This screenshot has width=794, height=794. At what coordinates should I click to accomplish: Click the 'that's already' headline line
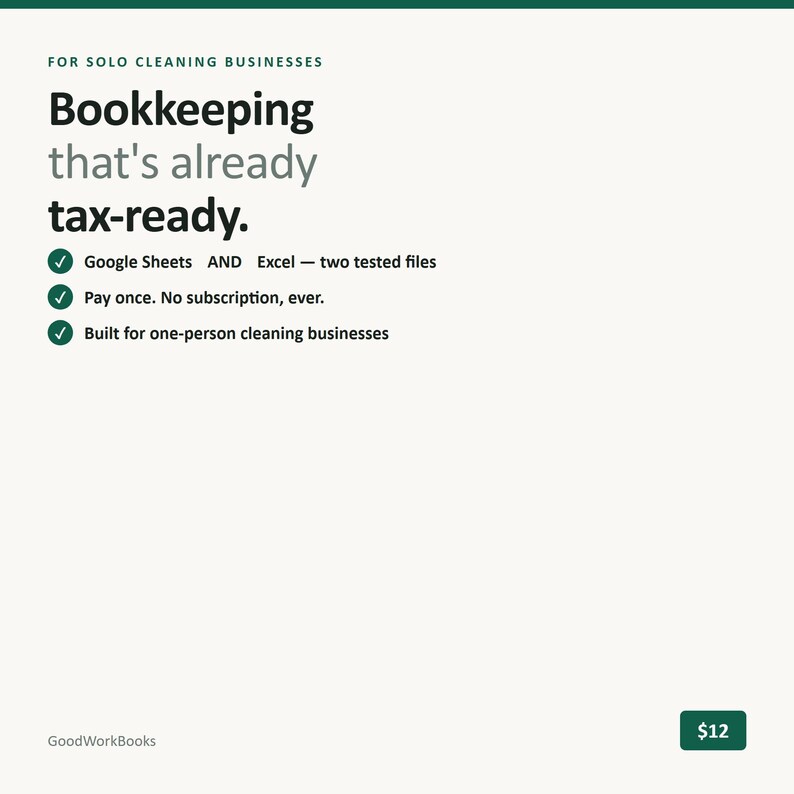tap(183, 163)
